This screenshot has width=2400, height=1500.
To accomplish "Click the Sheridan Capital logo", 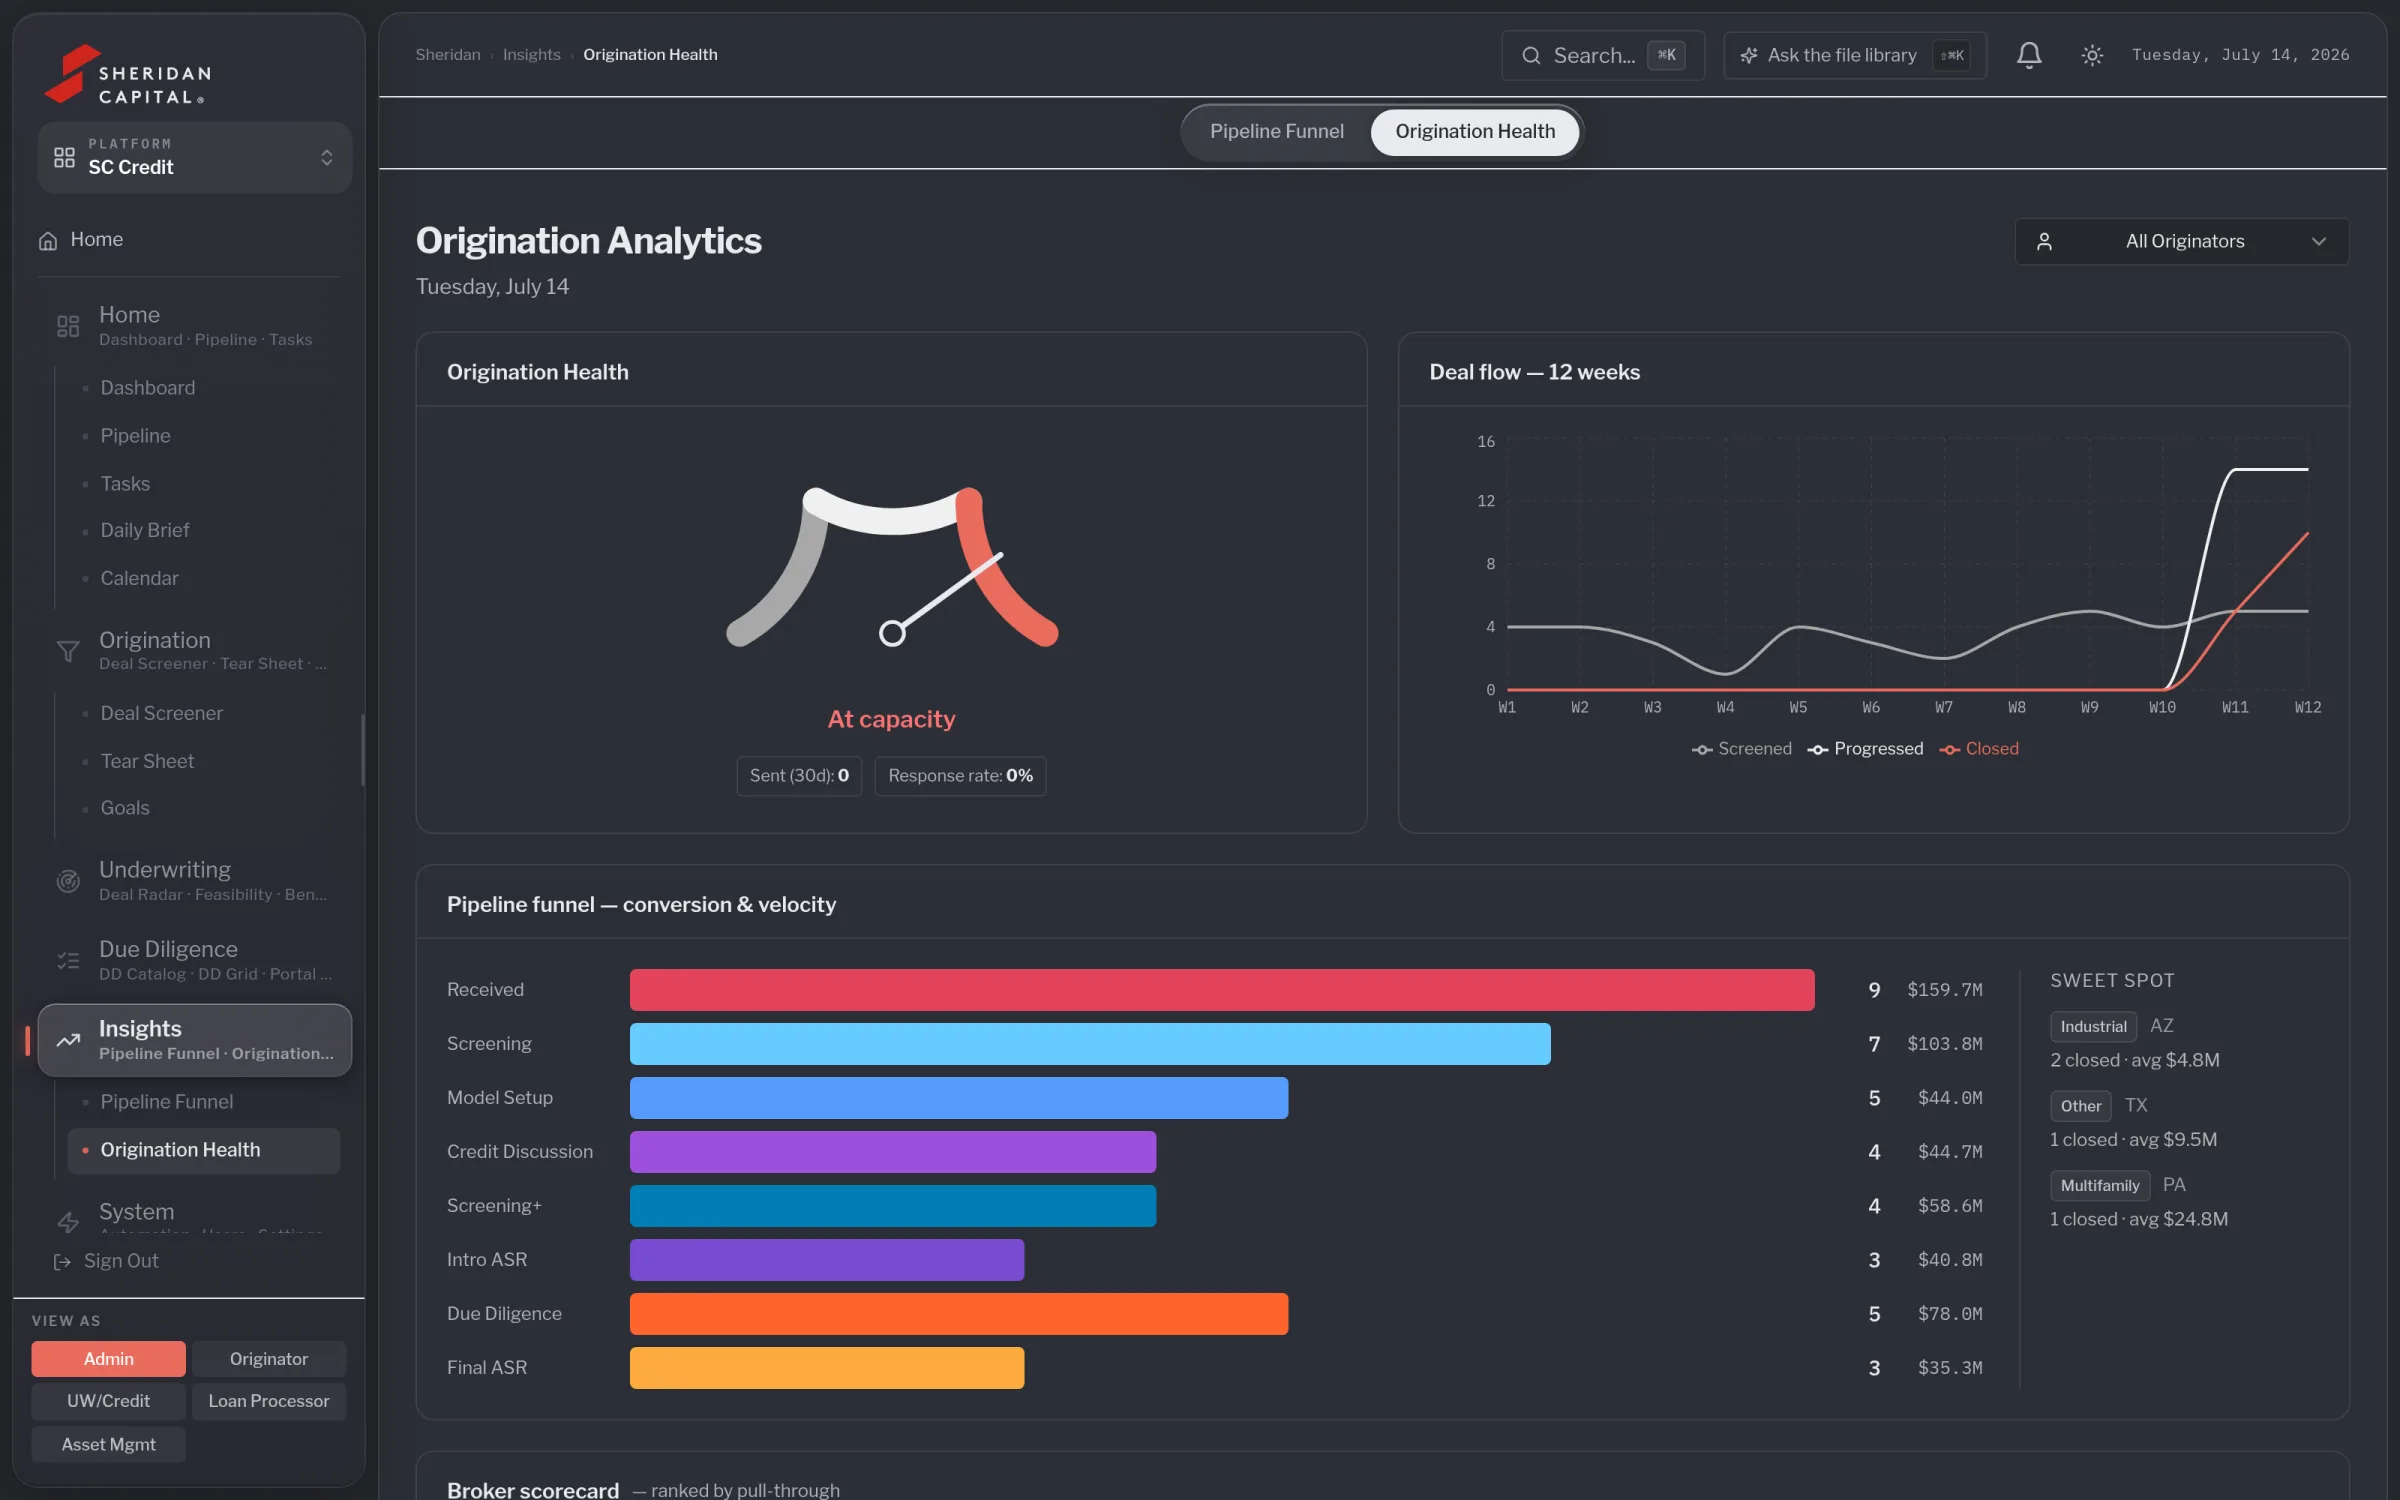I will coord(128,74).
